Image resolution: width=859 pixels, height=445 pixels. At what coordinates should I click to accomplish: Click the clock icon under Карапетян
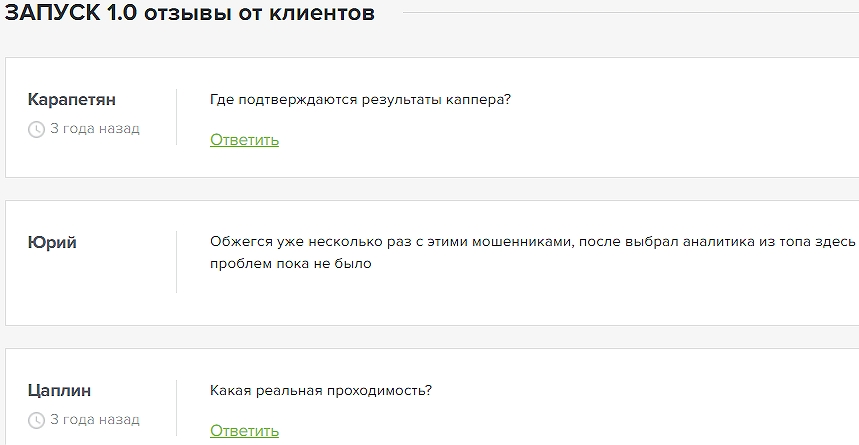pos(36,129)
